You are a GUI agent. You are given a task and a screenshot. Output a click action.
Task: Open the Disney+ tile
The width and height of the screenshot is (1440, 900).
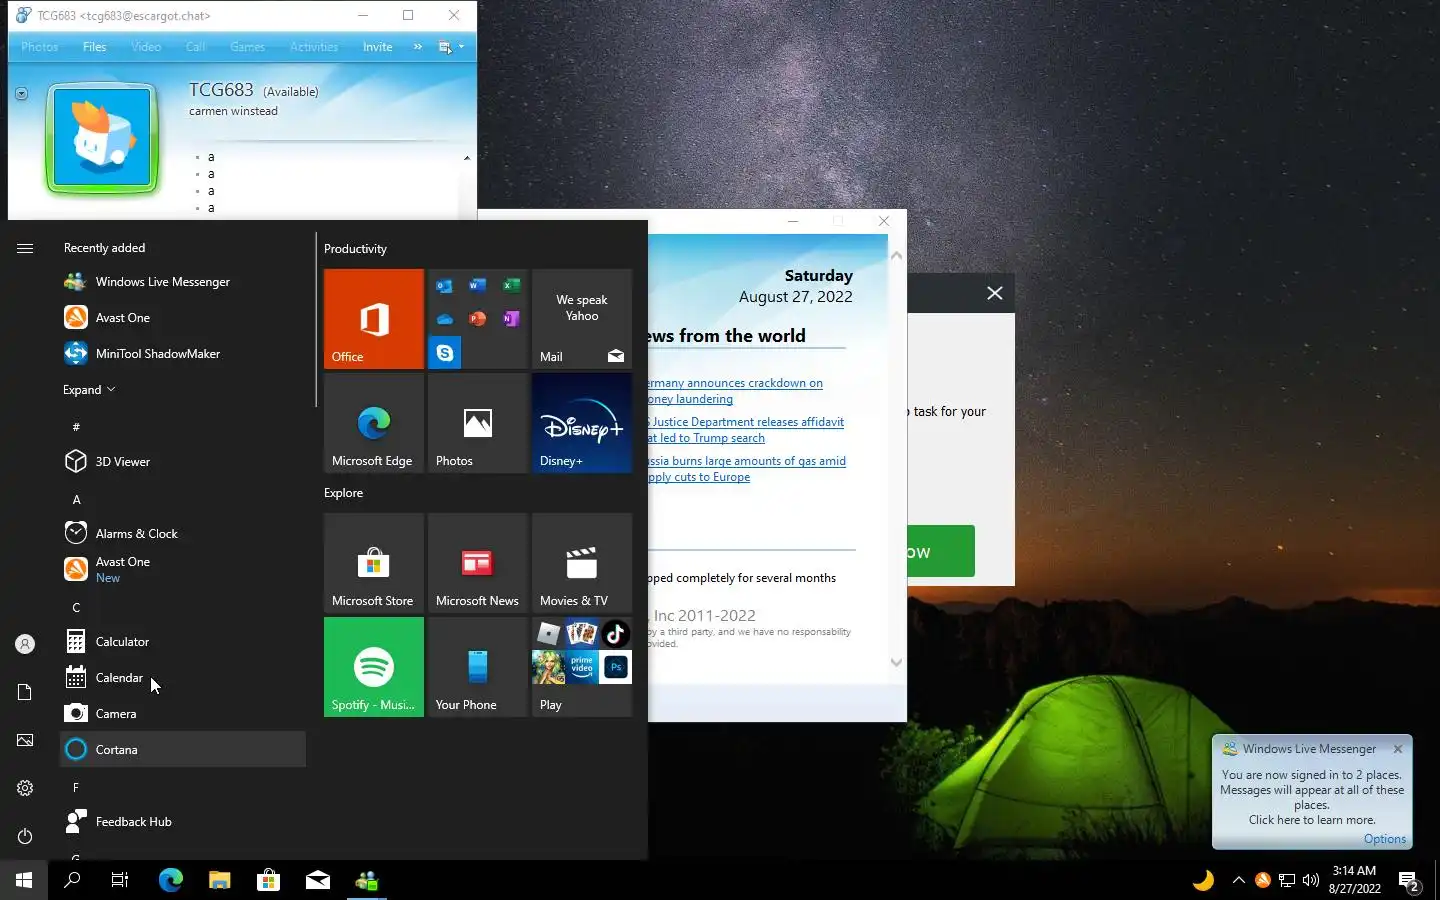pyautogui.click(x=582, y=423)
